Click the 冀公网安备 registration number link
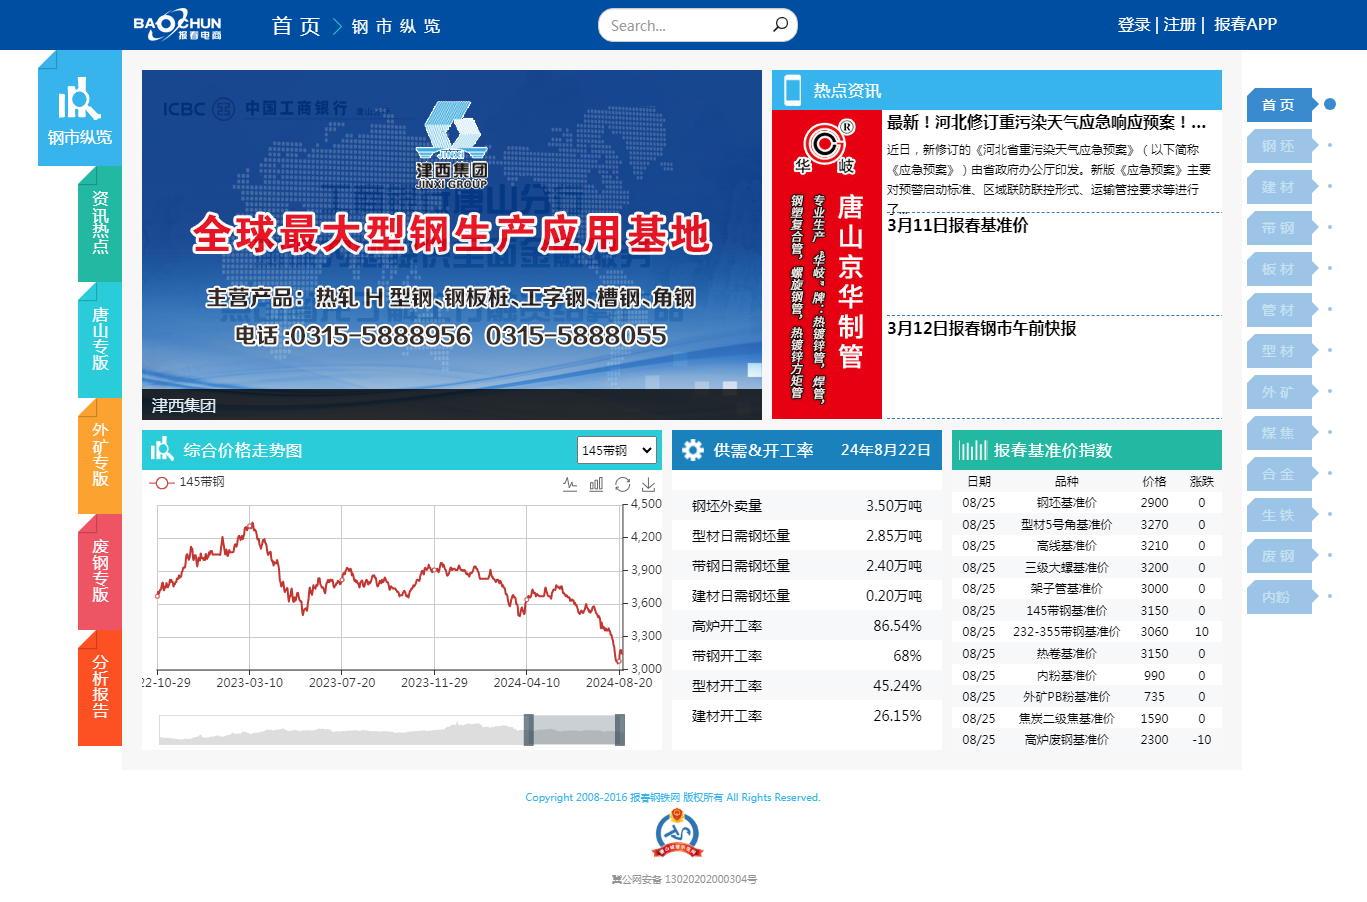The image size is (1367, 902). [x=684, y=880]
